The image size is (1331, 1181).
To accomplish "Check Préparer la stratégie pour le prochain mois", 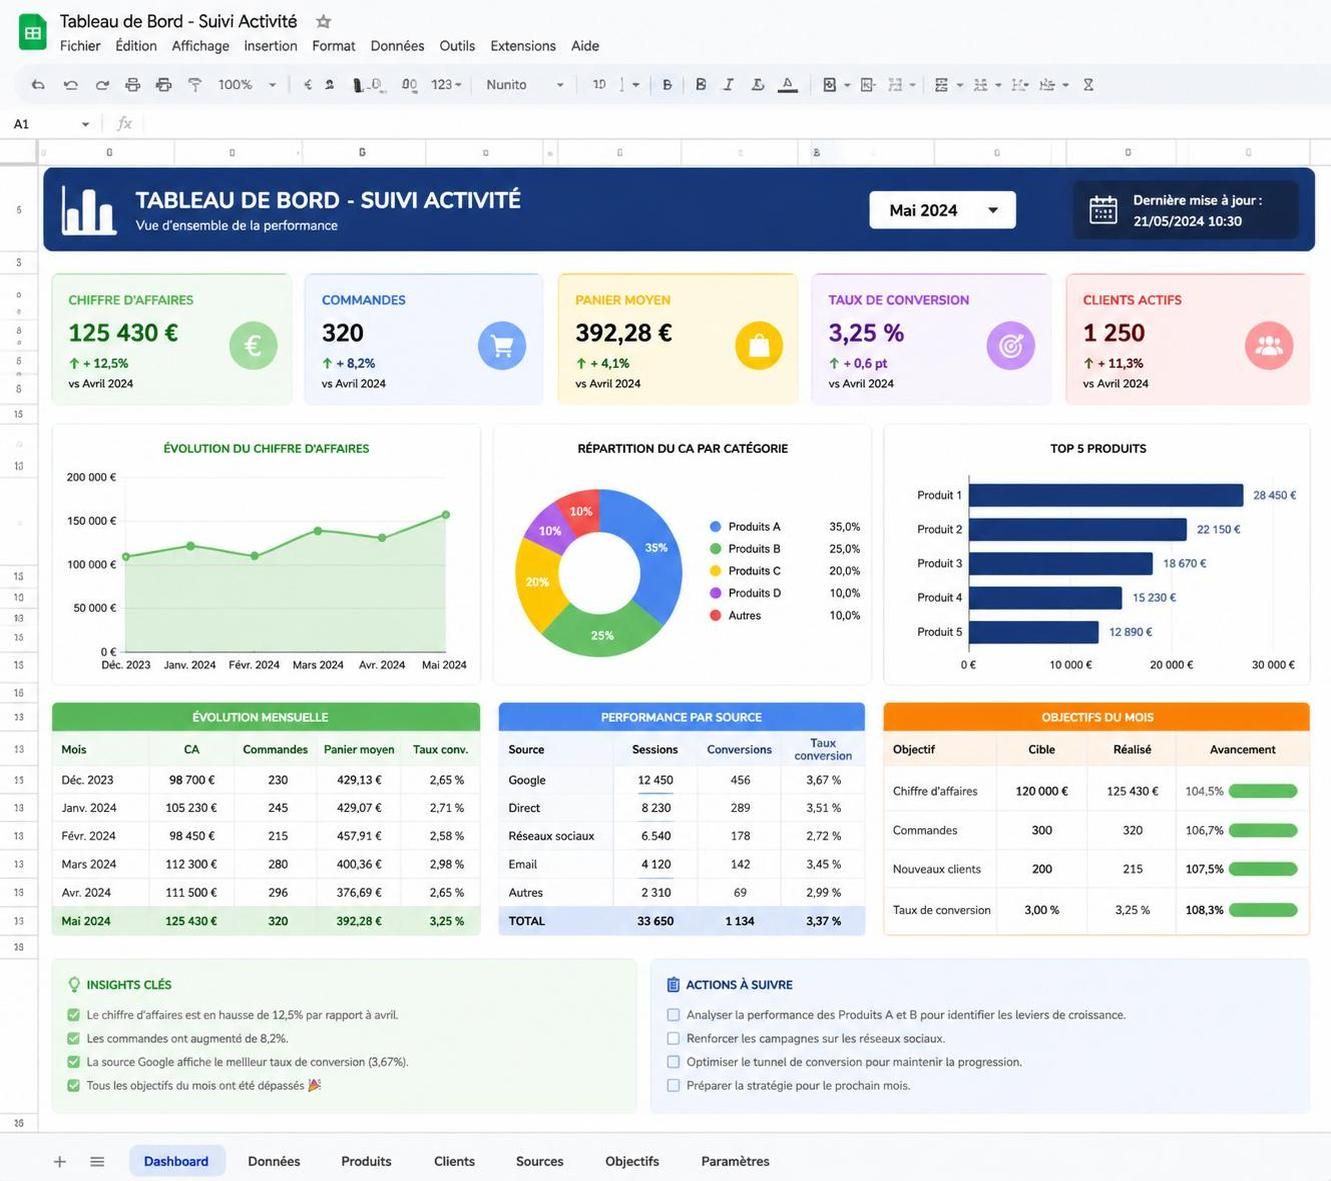I will click(673, 1085).
